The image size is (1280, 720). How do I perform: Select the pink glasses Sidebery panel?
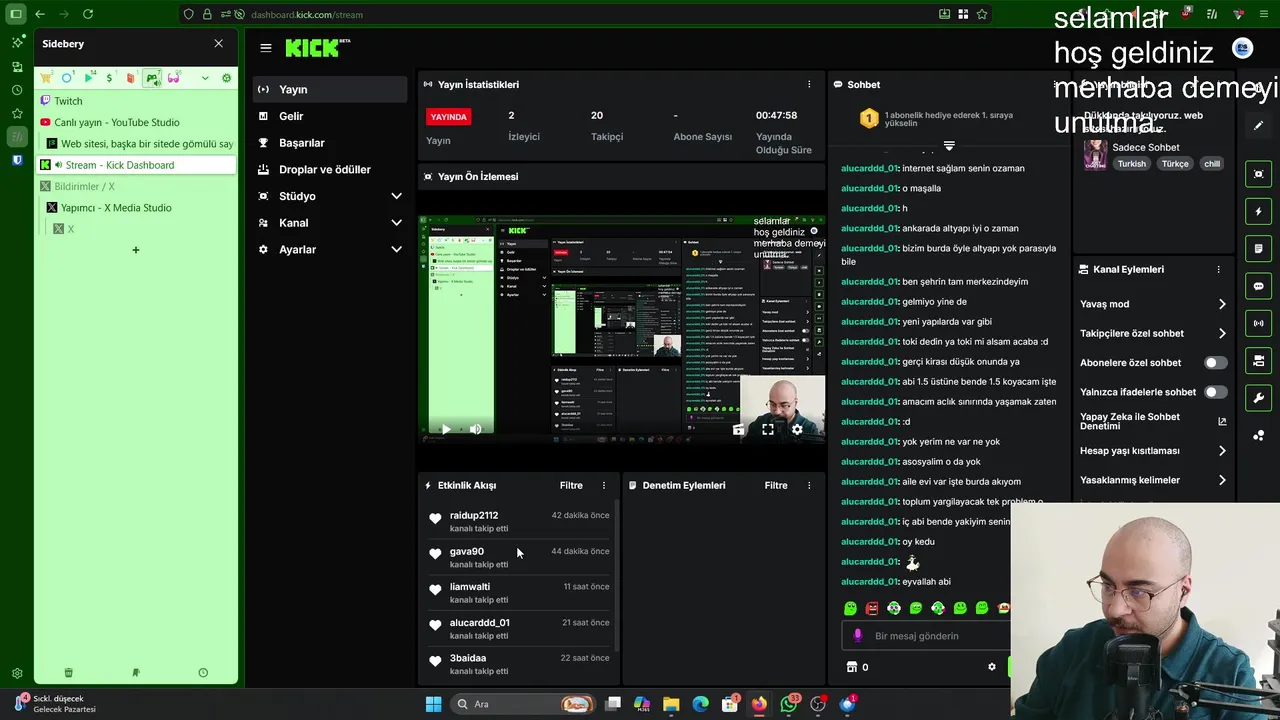click(173, 78)
